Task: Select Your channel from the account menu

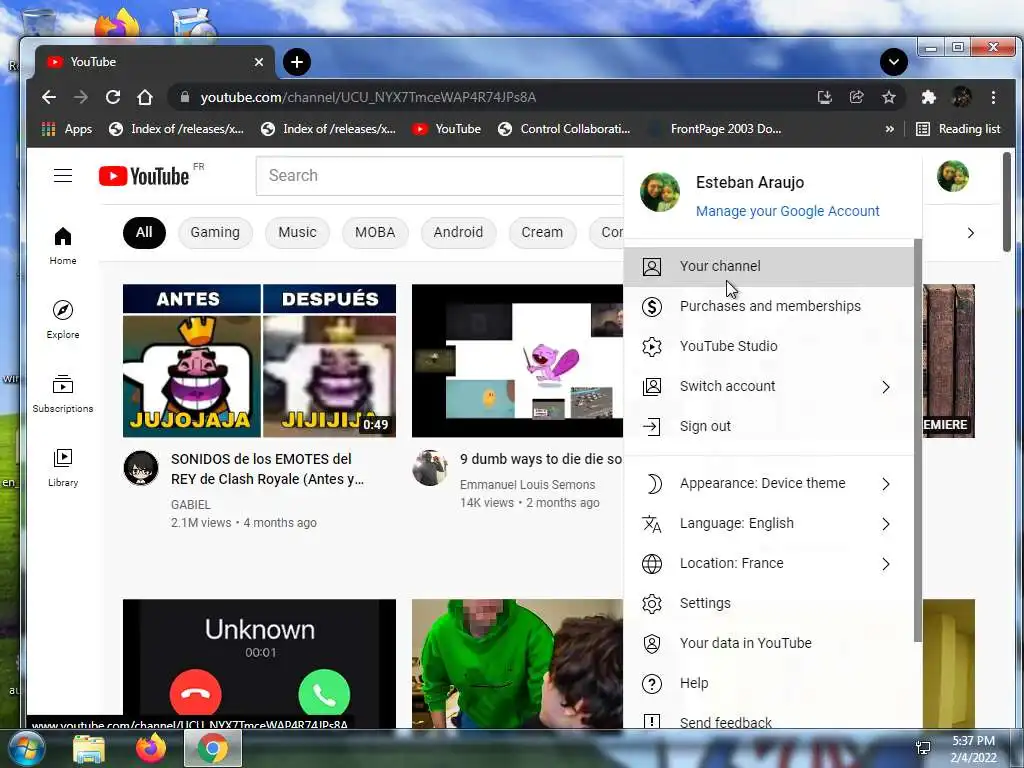Action: click(768, 266)
